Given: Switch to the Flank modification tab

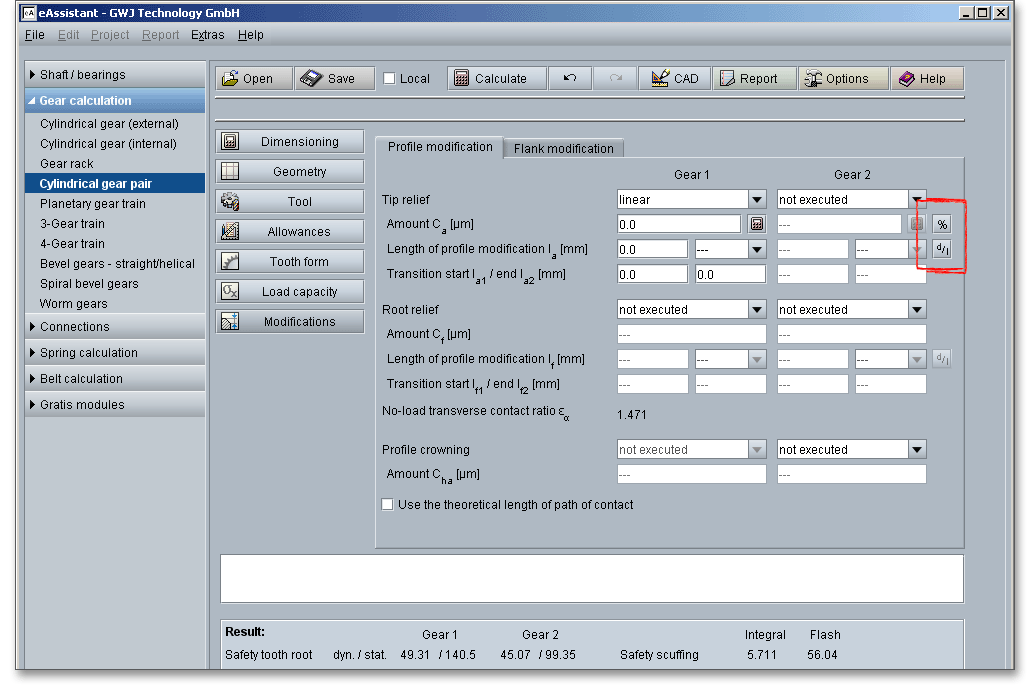Looking at the screenshot, I should coord(563,148).
